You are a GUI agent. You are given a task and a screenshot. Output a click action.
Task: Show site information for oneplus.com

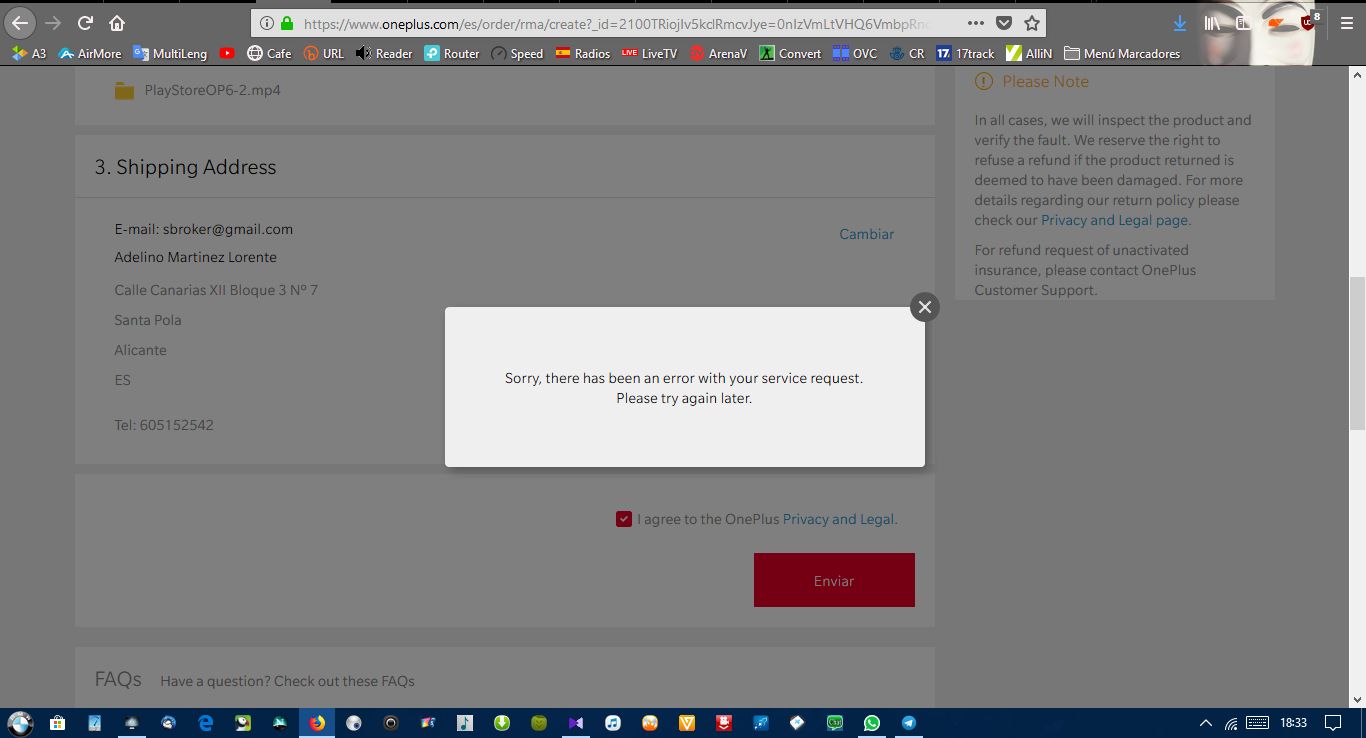(266, 23)
